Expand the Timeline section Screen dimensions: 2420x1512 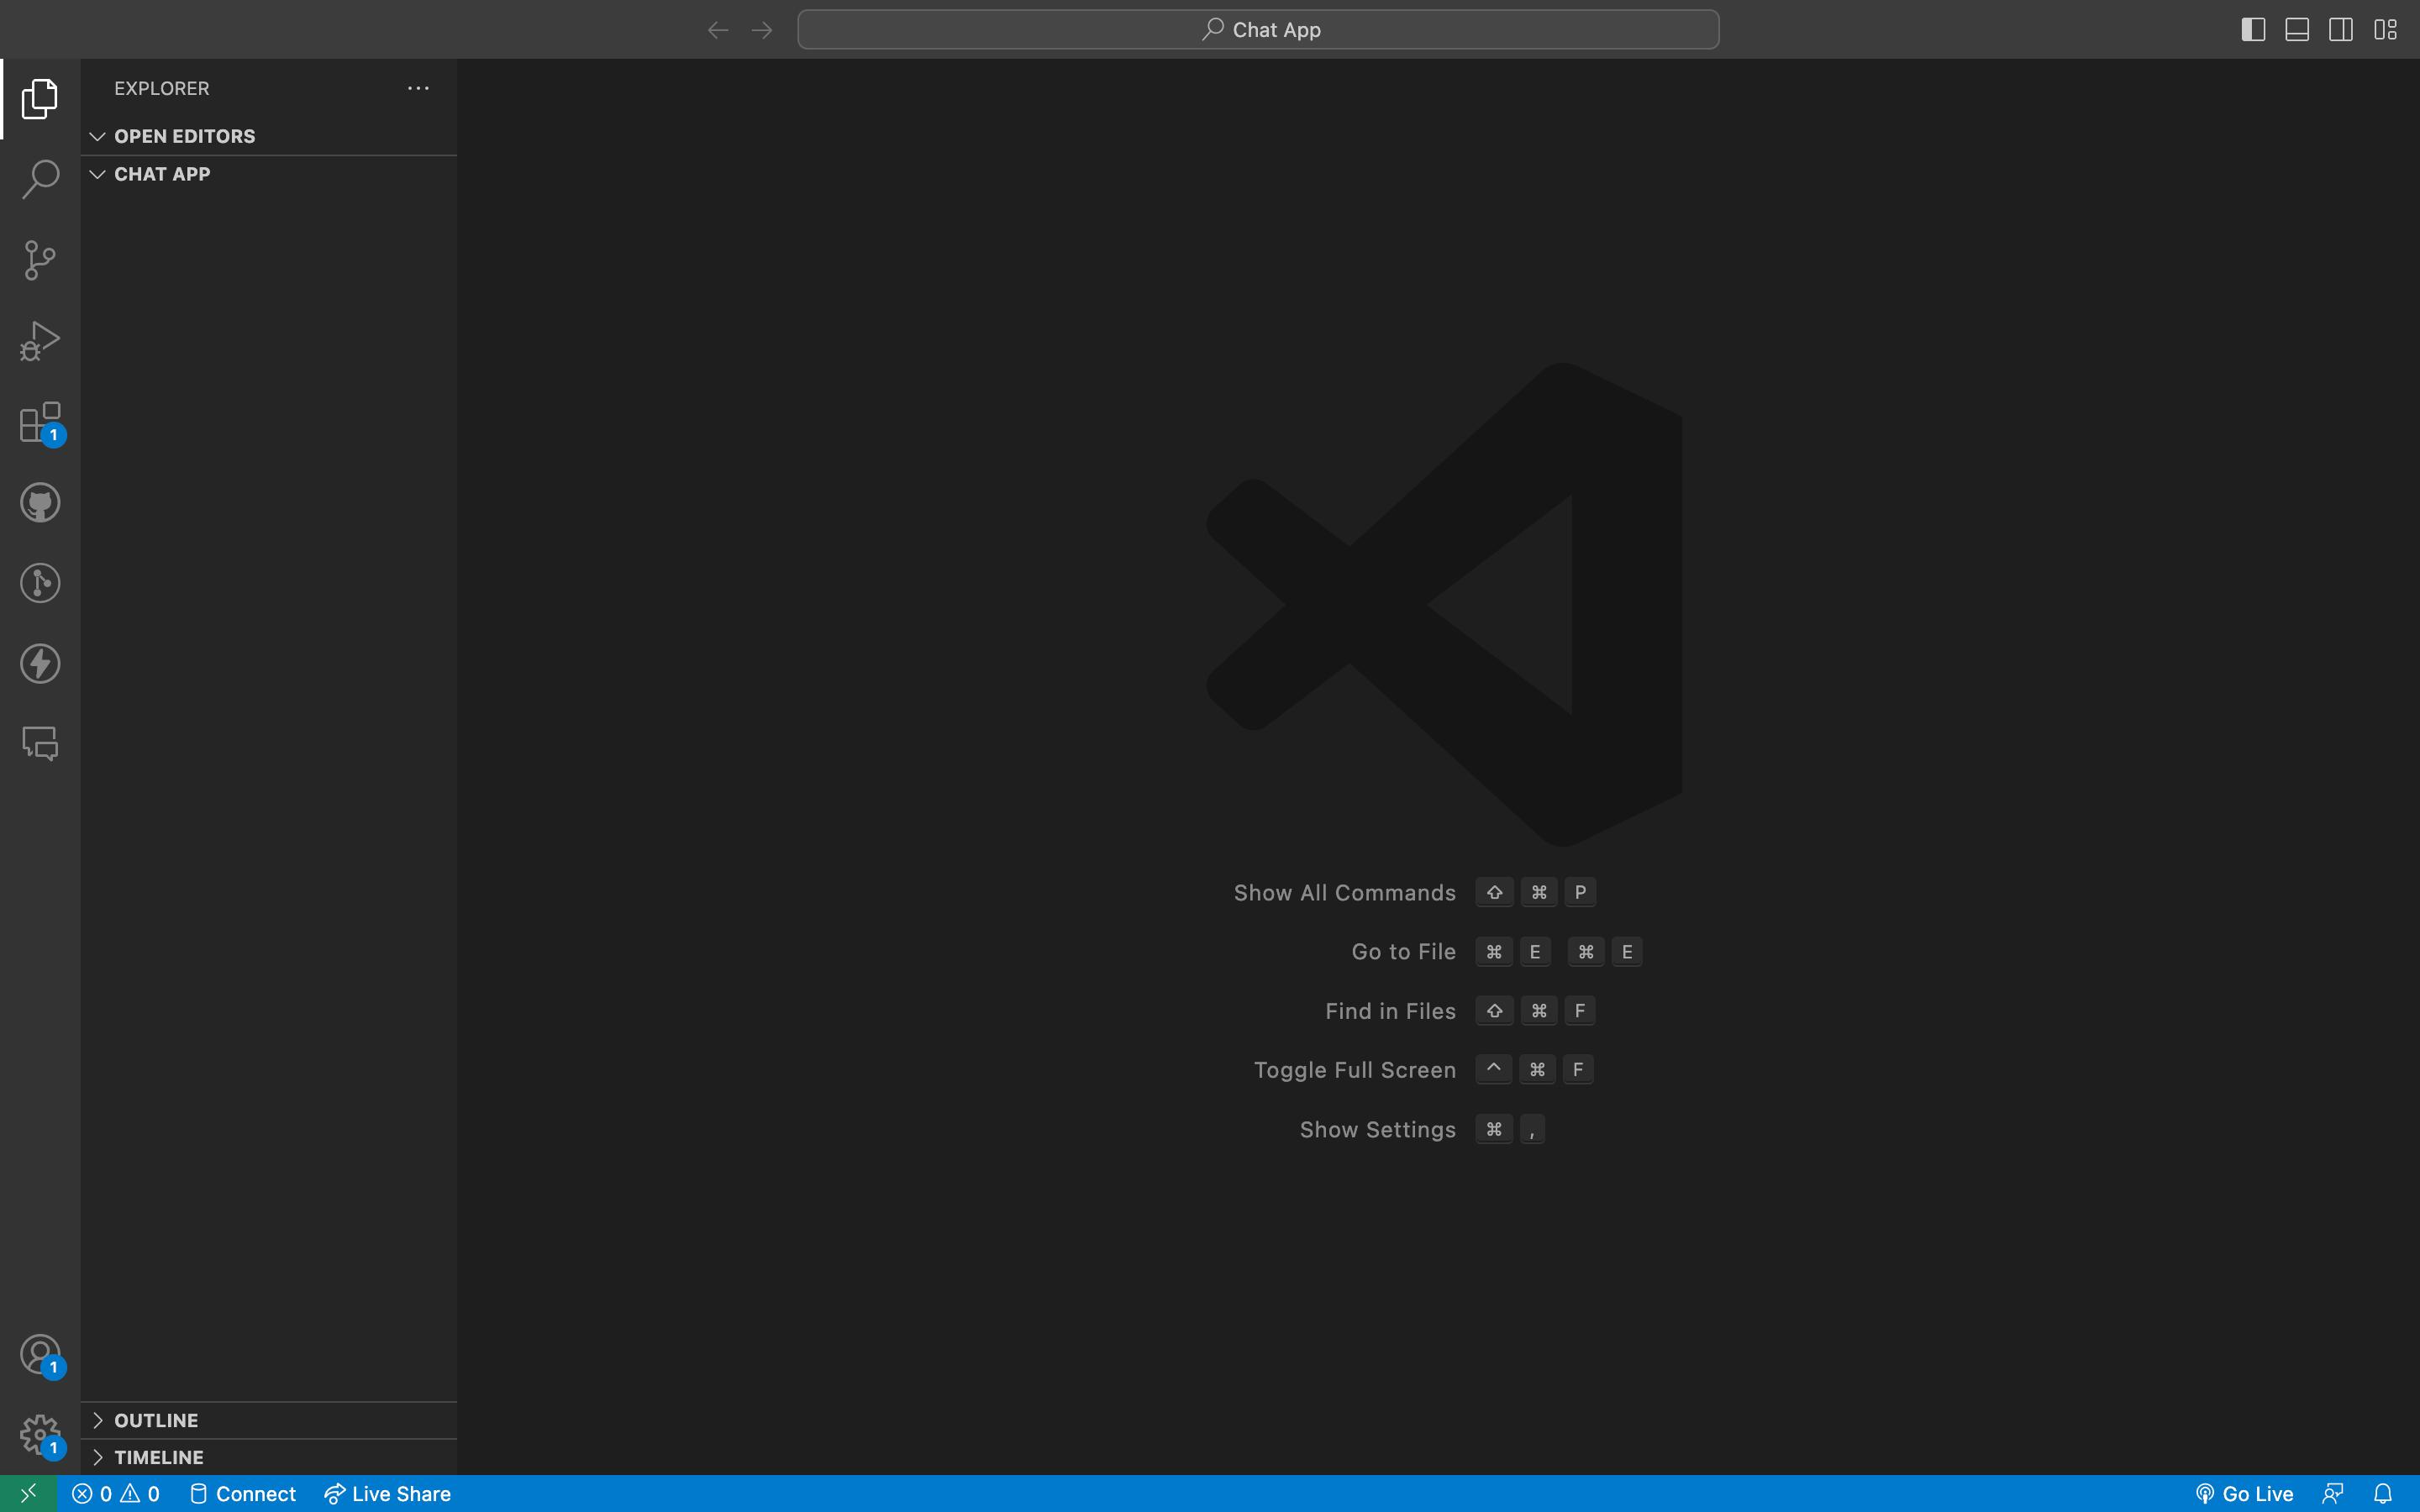[269, 1457]
